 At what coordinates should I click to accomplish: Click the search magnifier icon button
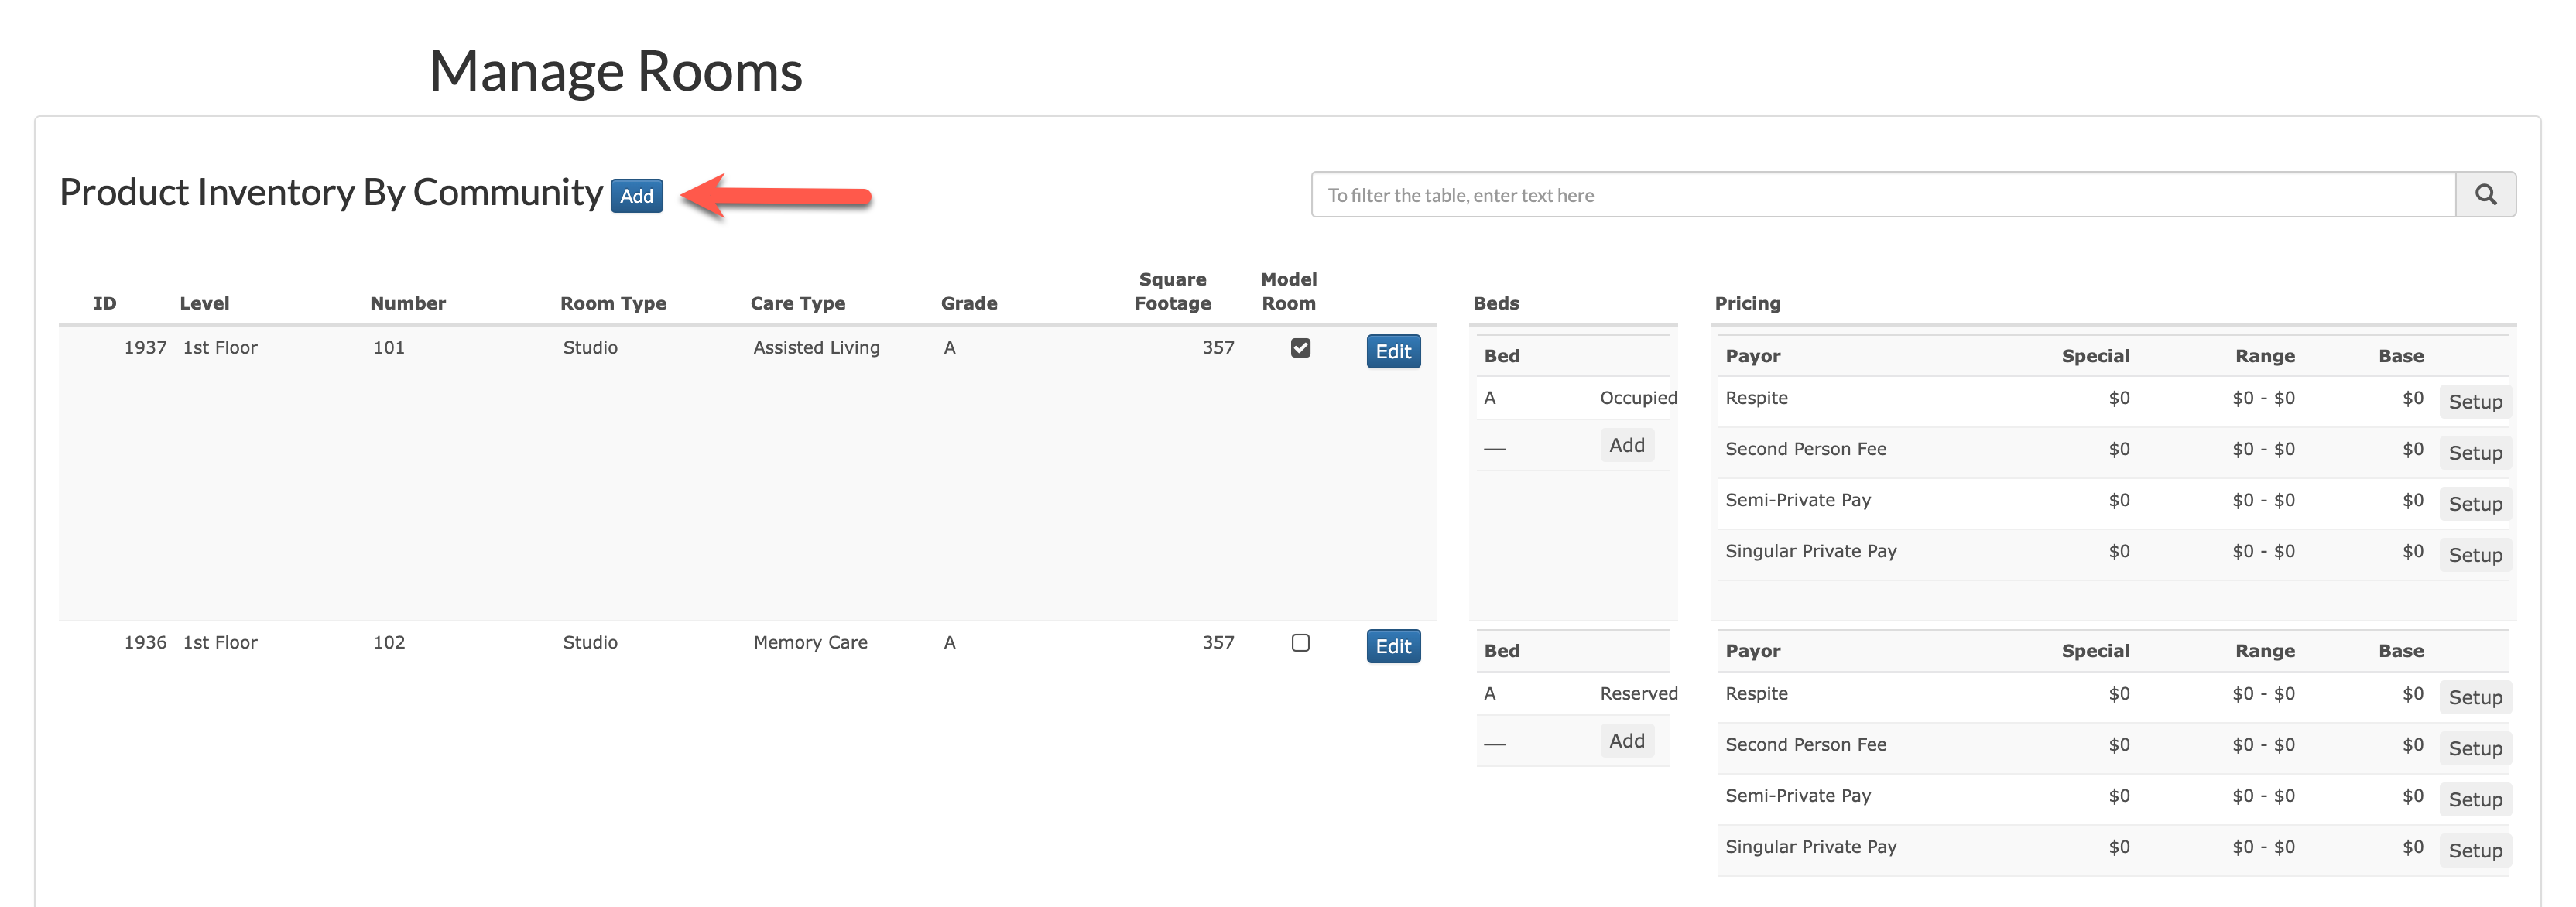[2485, 195]
